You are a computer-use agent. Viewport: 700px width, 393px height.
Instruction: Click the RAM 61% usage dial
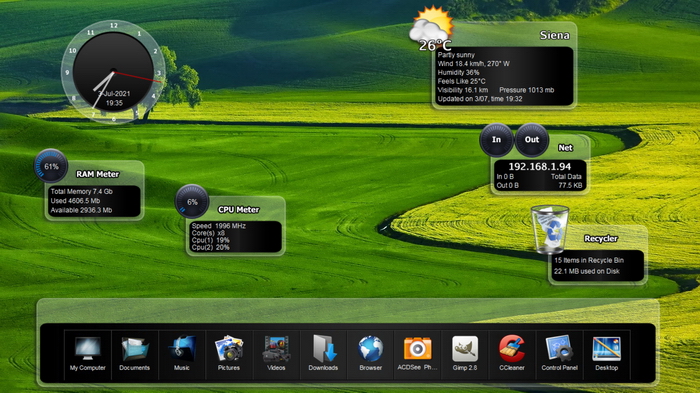51,166
